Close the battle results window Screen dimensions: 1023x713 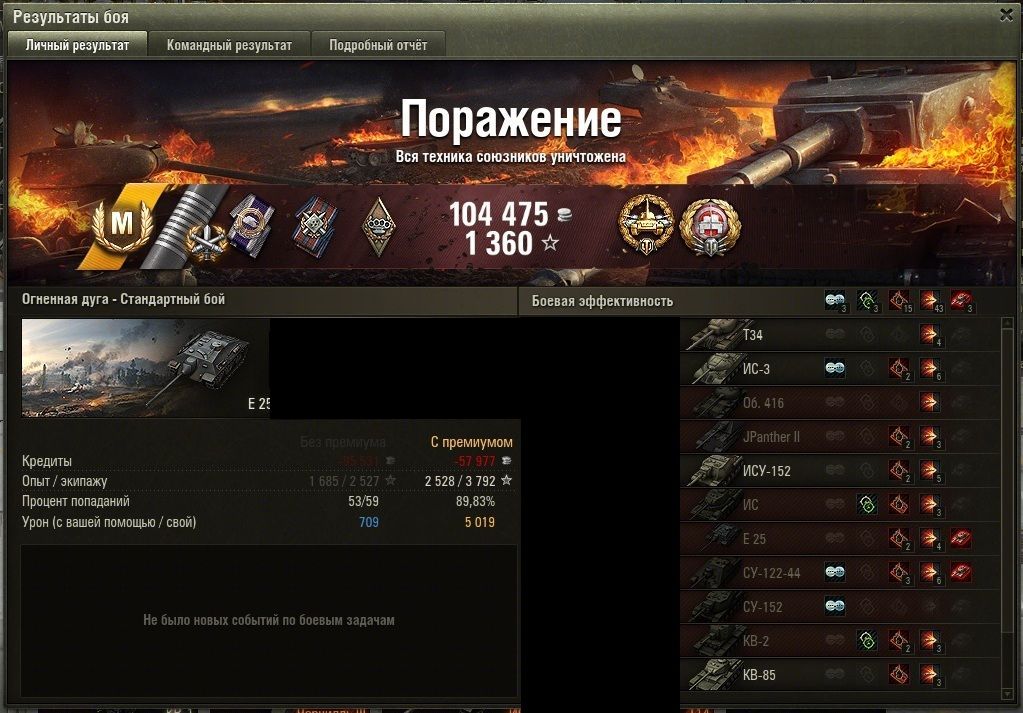pyautogui.click(x=1007, y=14)
